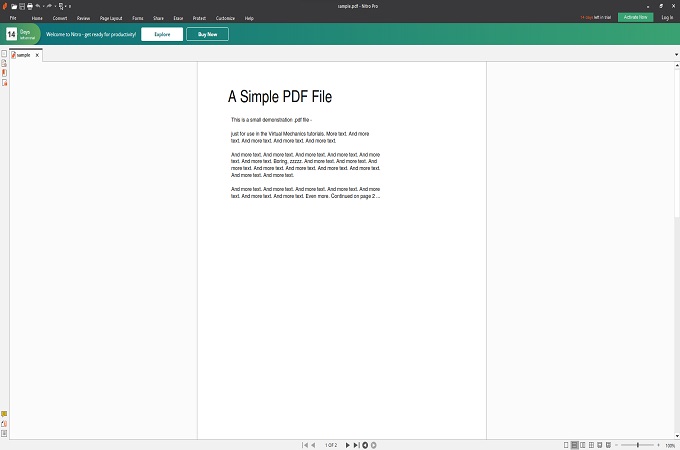Go to next page with the right arrow

347,445
